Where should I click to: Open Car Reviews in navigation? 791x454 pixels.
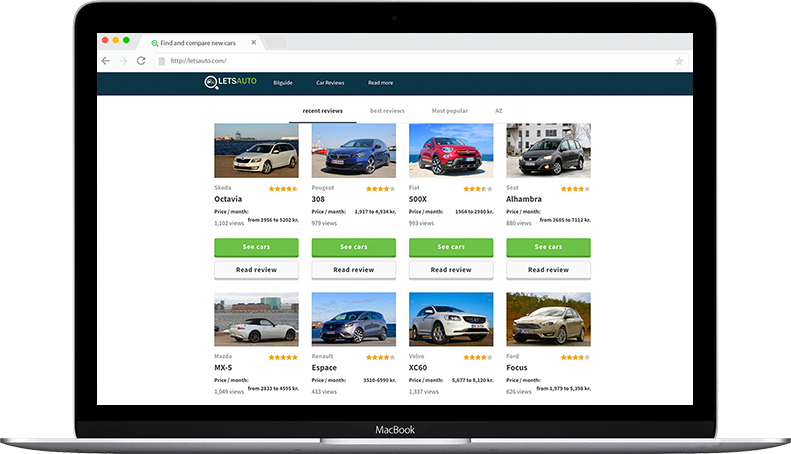(x=330, y=83)
